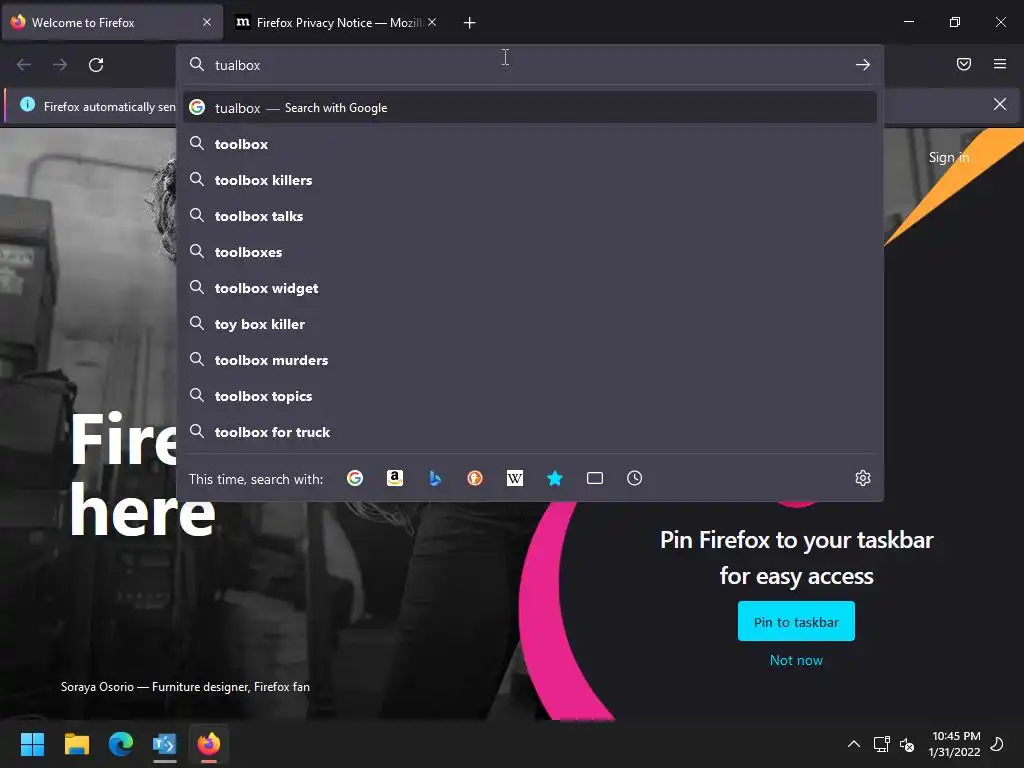Open the moon icon beside the clock
Viewport: 1024px width, 768px height.
coord(998,743)
